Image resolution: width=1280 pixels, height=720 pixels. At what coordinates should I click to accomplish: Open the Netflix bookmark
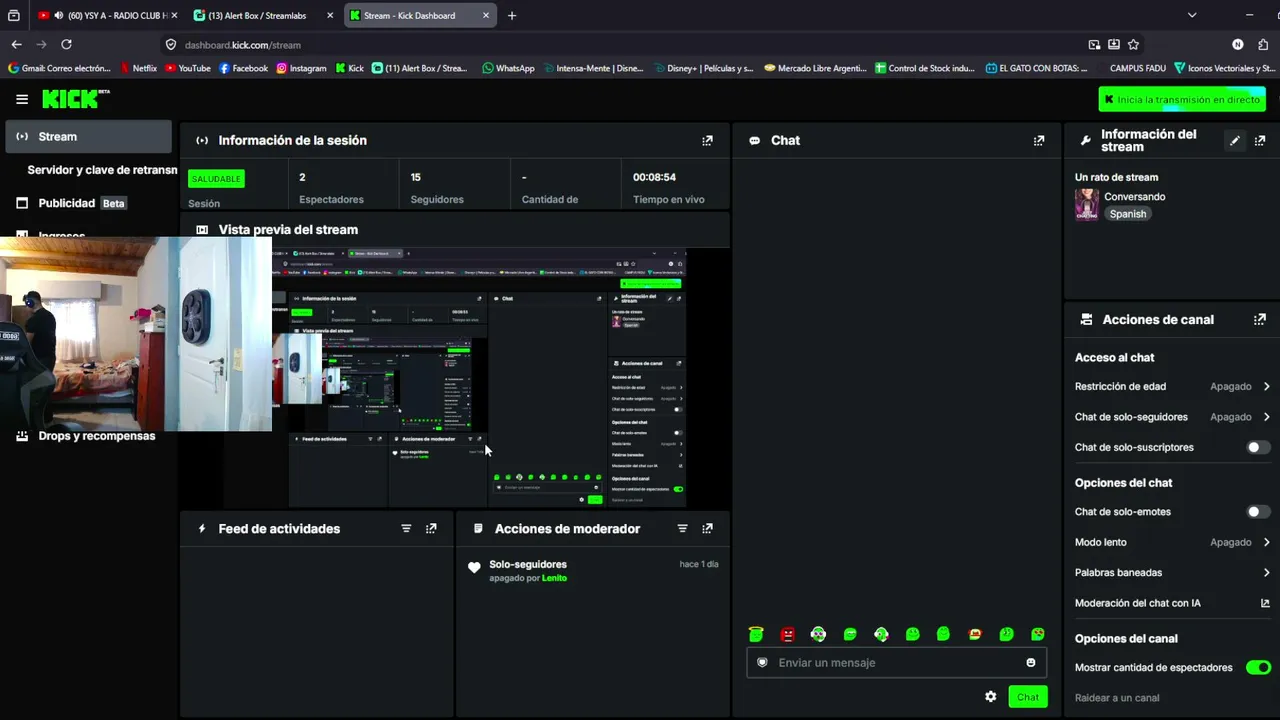(x=138, y=68)
